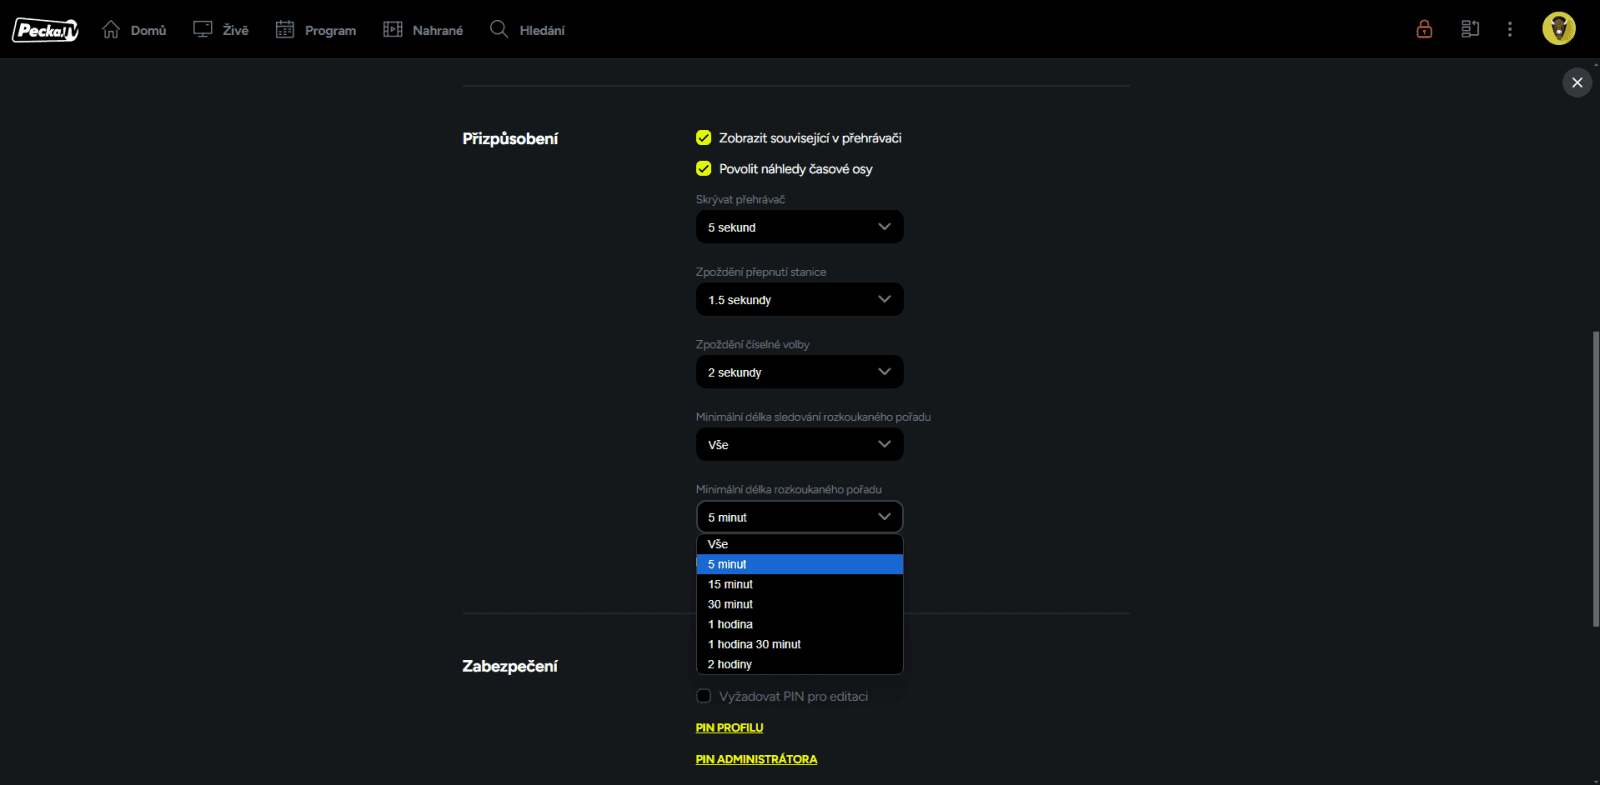Click the Zpoždění číselné volby label

point(753,345)
